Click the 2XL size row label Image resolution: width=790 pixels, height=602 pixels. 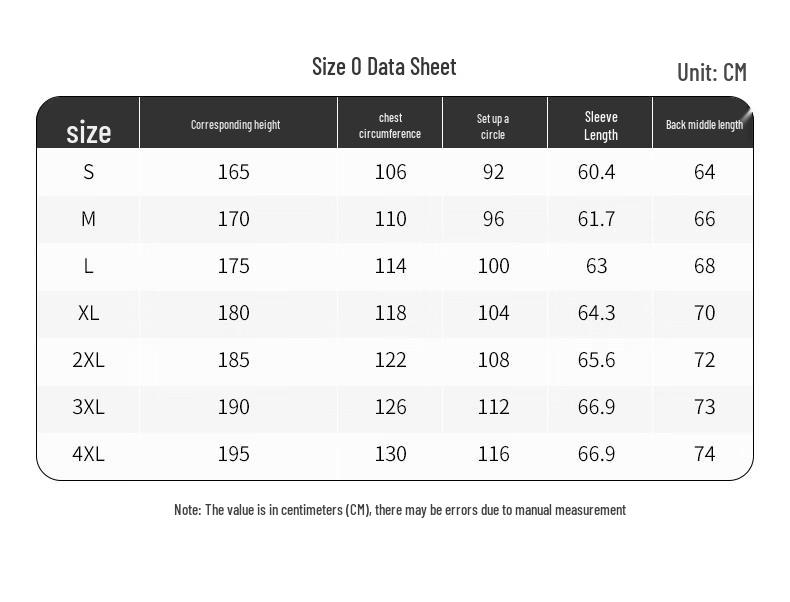click(88, 360)
